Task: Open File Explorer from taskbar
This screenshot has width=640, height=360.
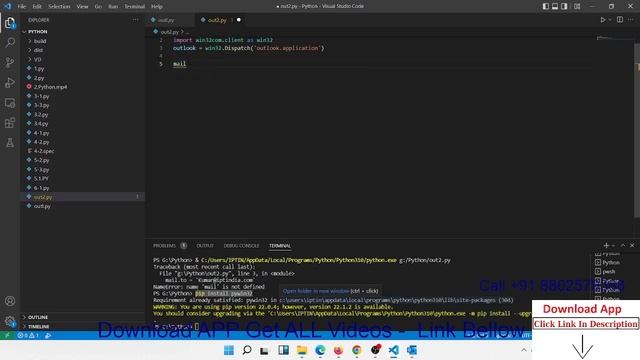Action: [302, 350]
